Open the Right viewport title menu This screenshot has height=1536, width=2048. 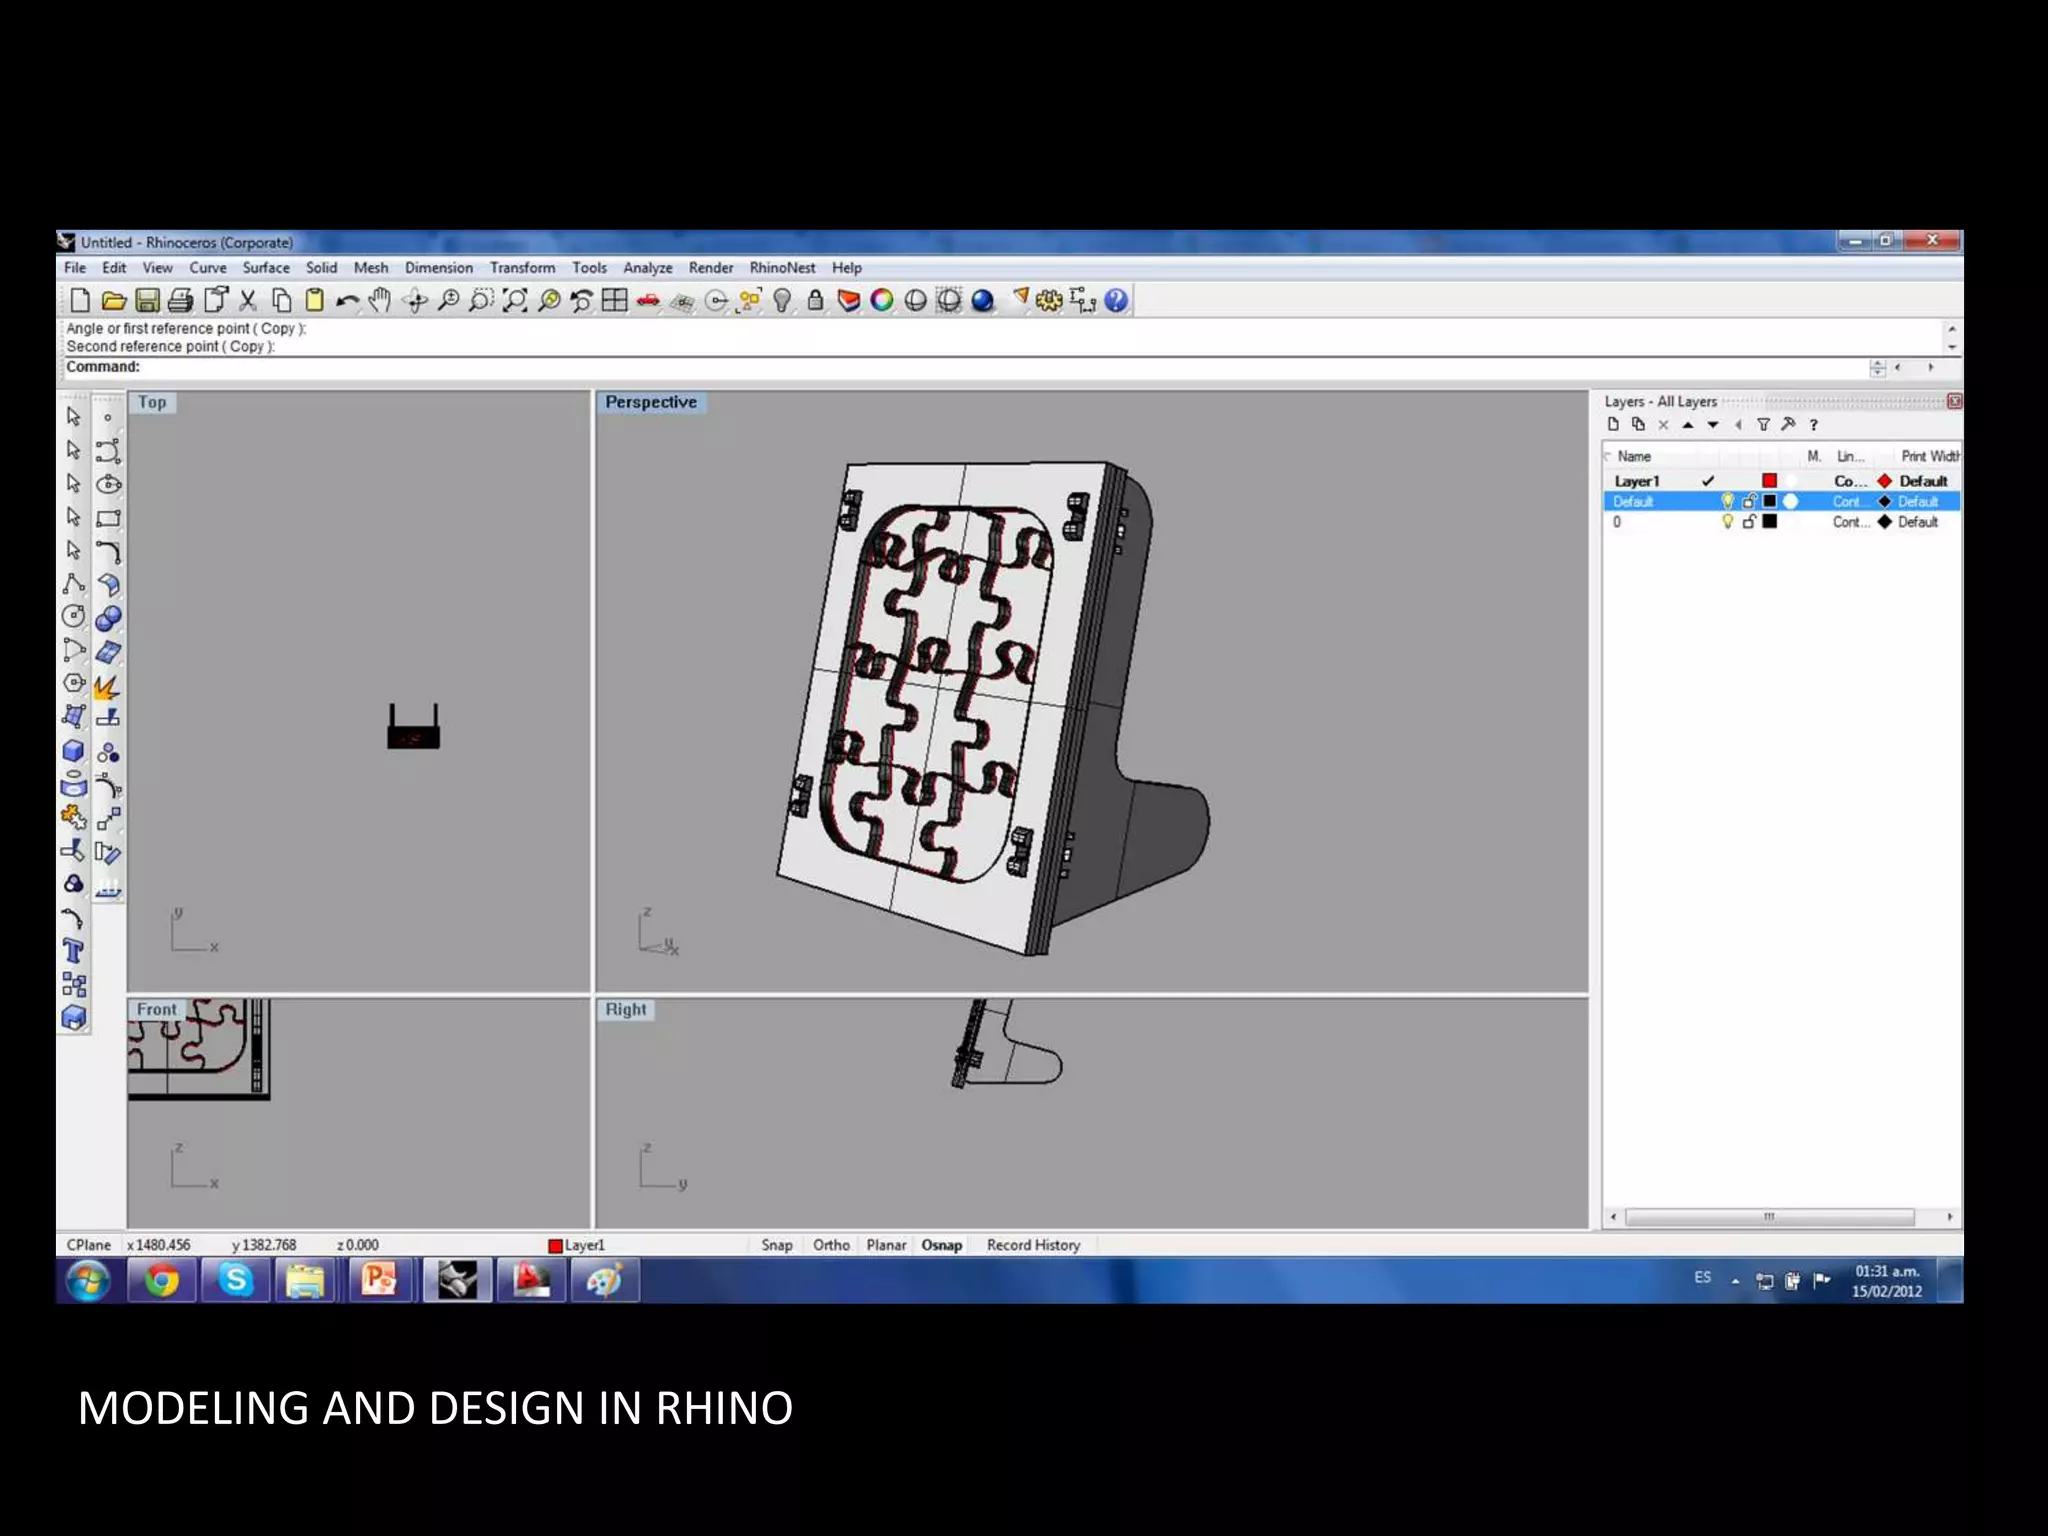click(626, 1010)
